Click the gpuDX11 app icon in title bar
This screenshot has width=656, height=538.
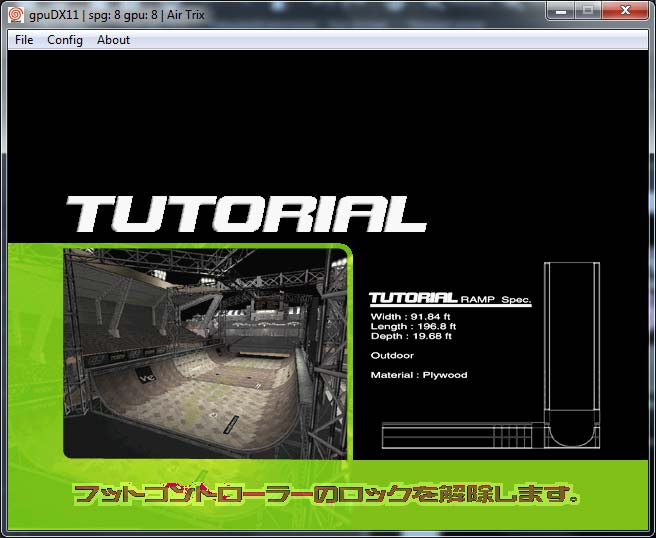tap(15, 12)
